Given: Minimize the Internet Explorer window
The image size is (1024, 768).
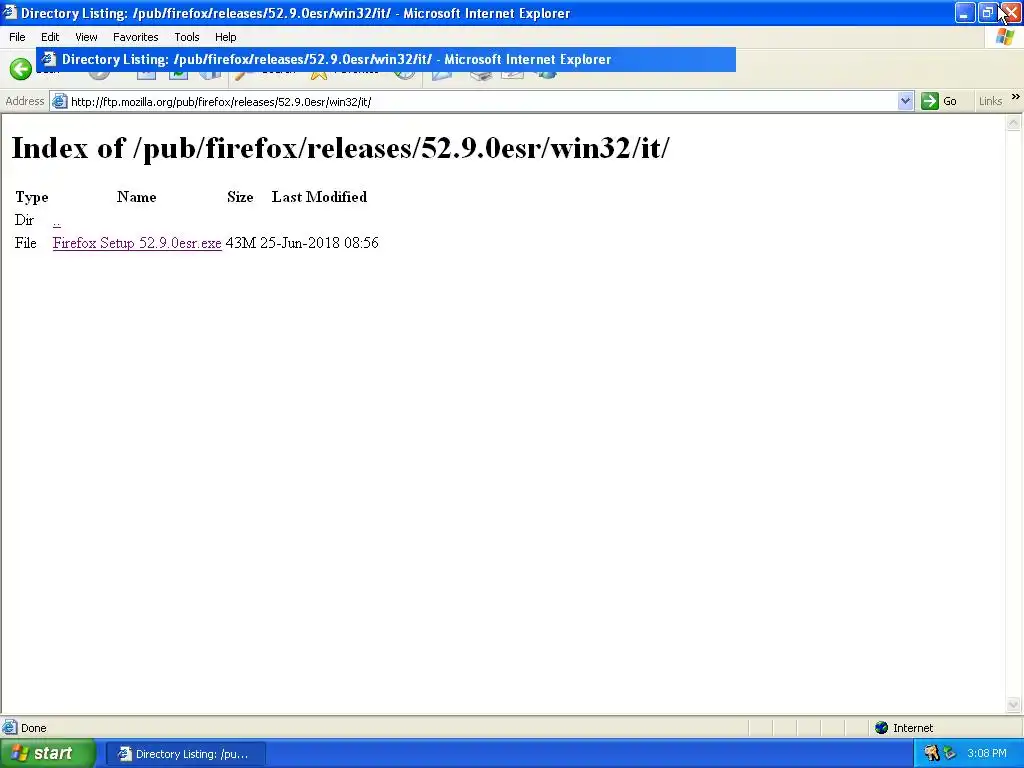Looking at the screenshot, I should [x=965, y=12].
